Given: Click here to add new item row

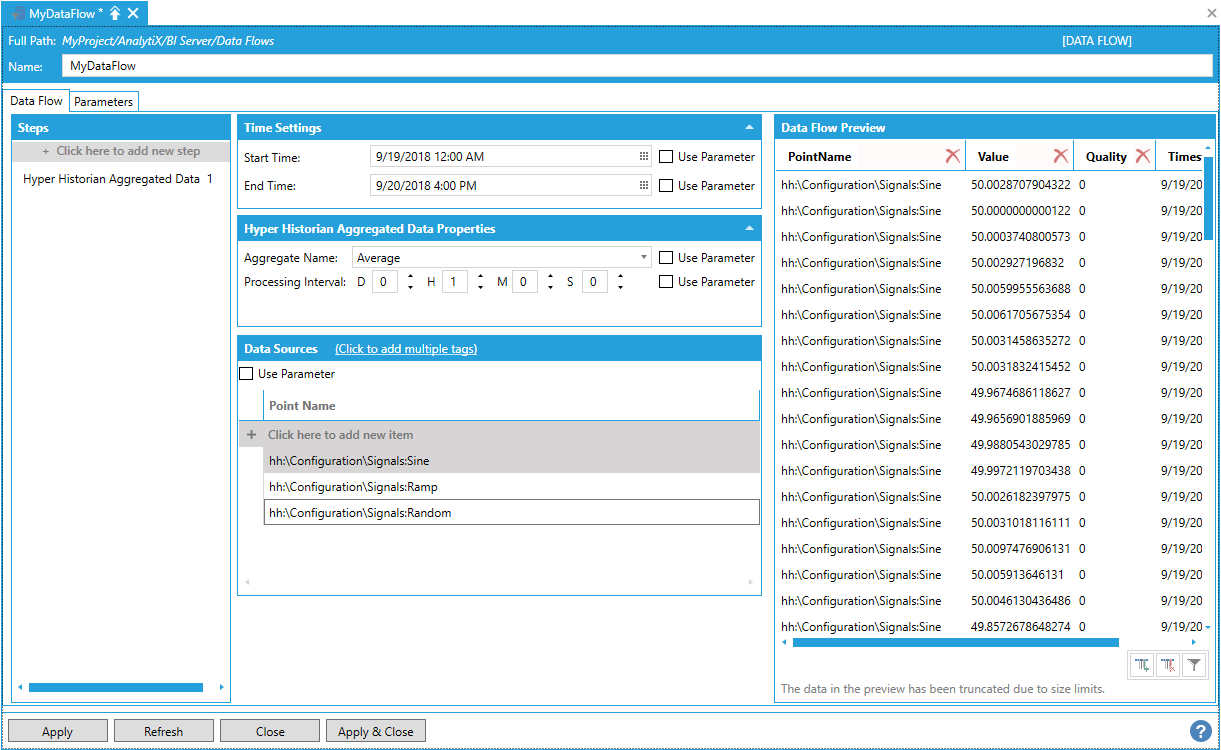Looking at the screenshot, I should click(x=500, y=435).
